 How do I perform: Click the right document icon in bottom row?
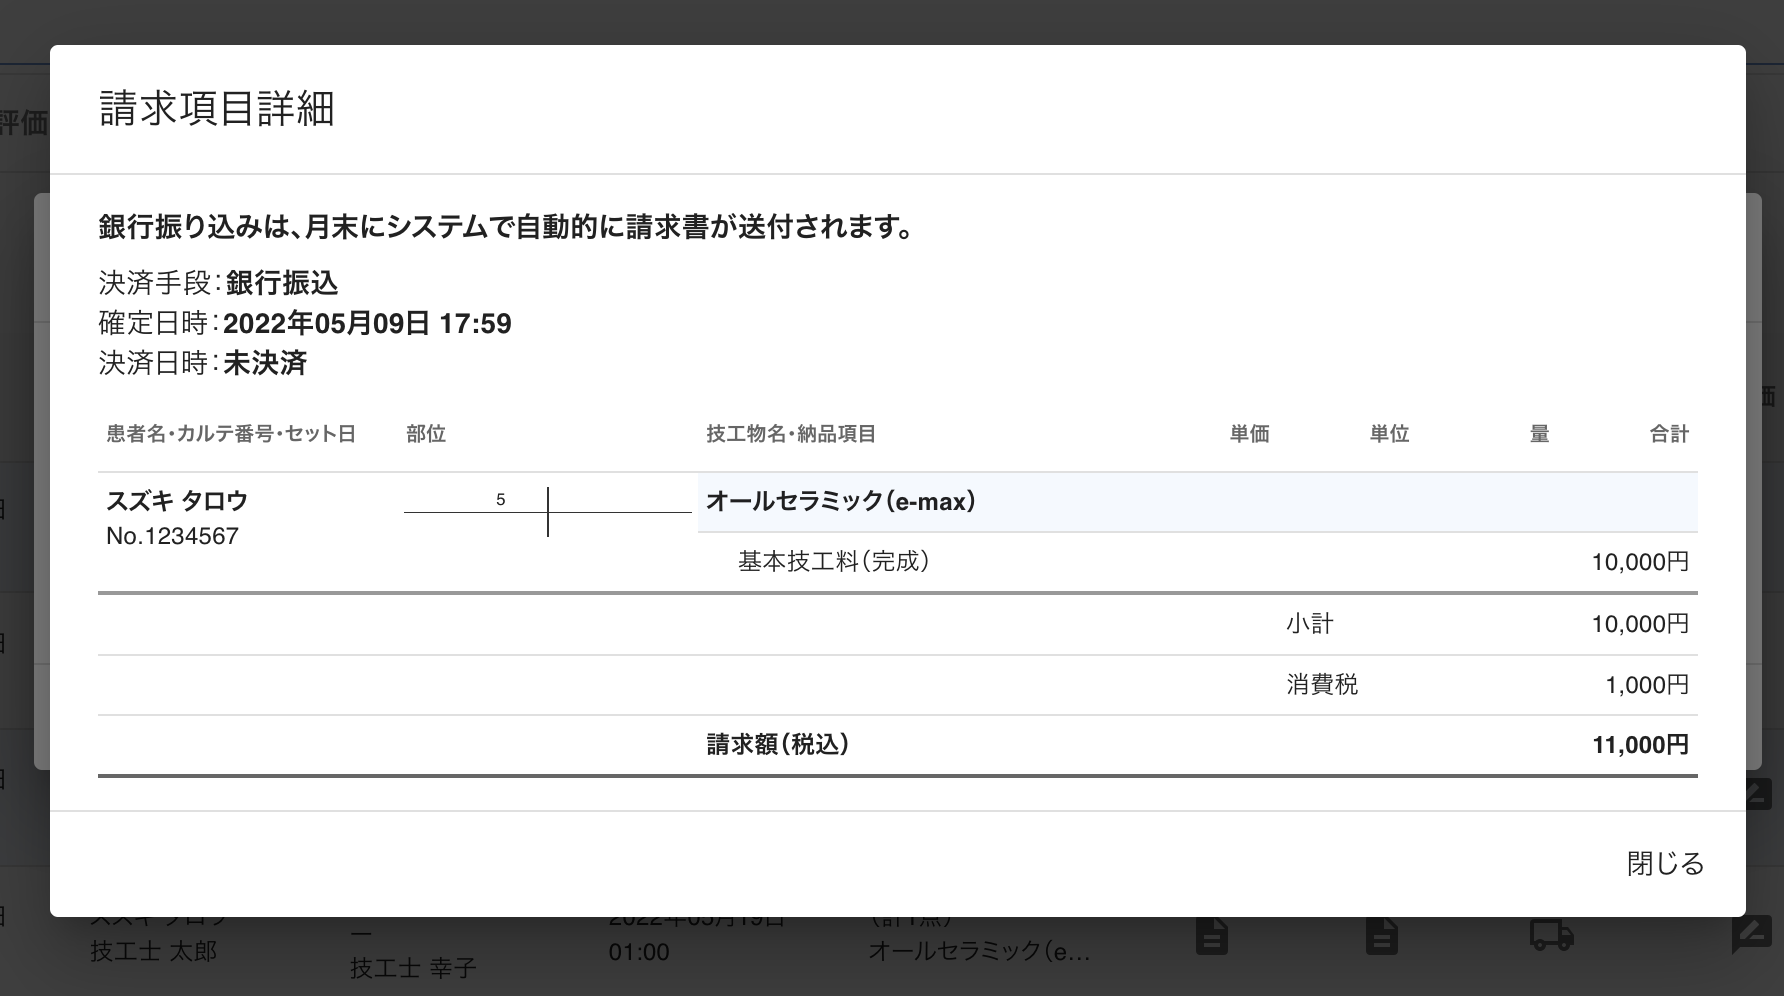pyautogui.click(x=1382, y=937)
